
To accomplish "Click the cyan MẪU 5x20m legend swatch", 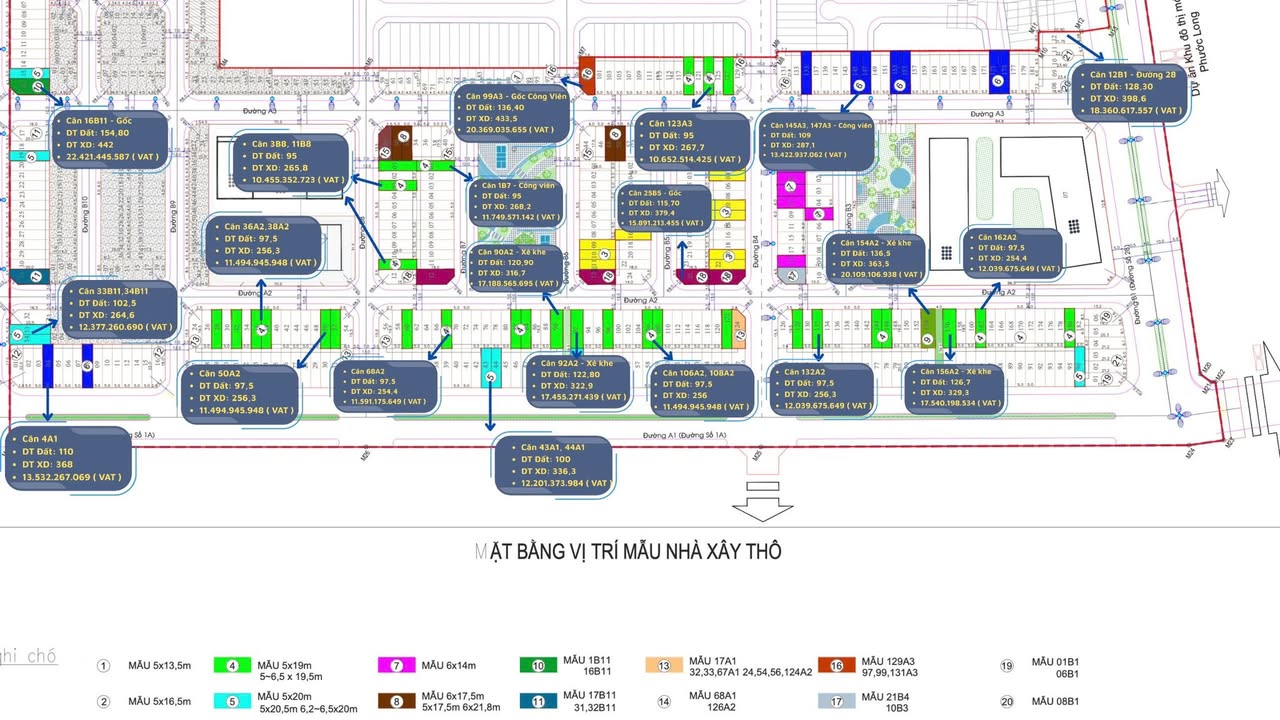I will point(231,702).
